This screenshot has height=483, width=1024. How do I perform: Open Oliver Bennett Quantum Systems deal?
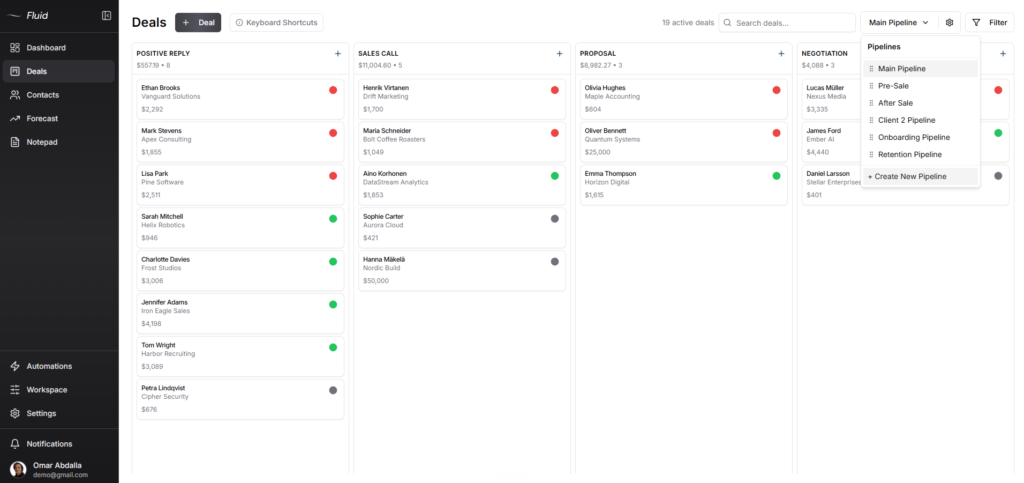(684, 142)
